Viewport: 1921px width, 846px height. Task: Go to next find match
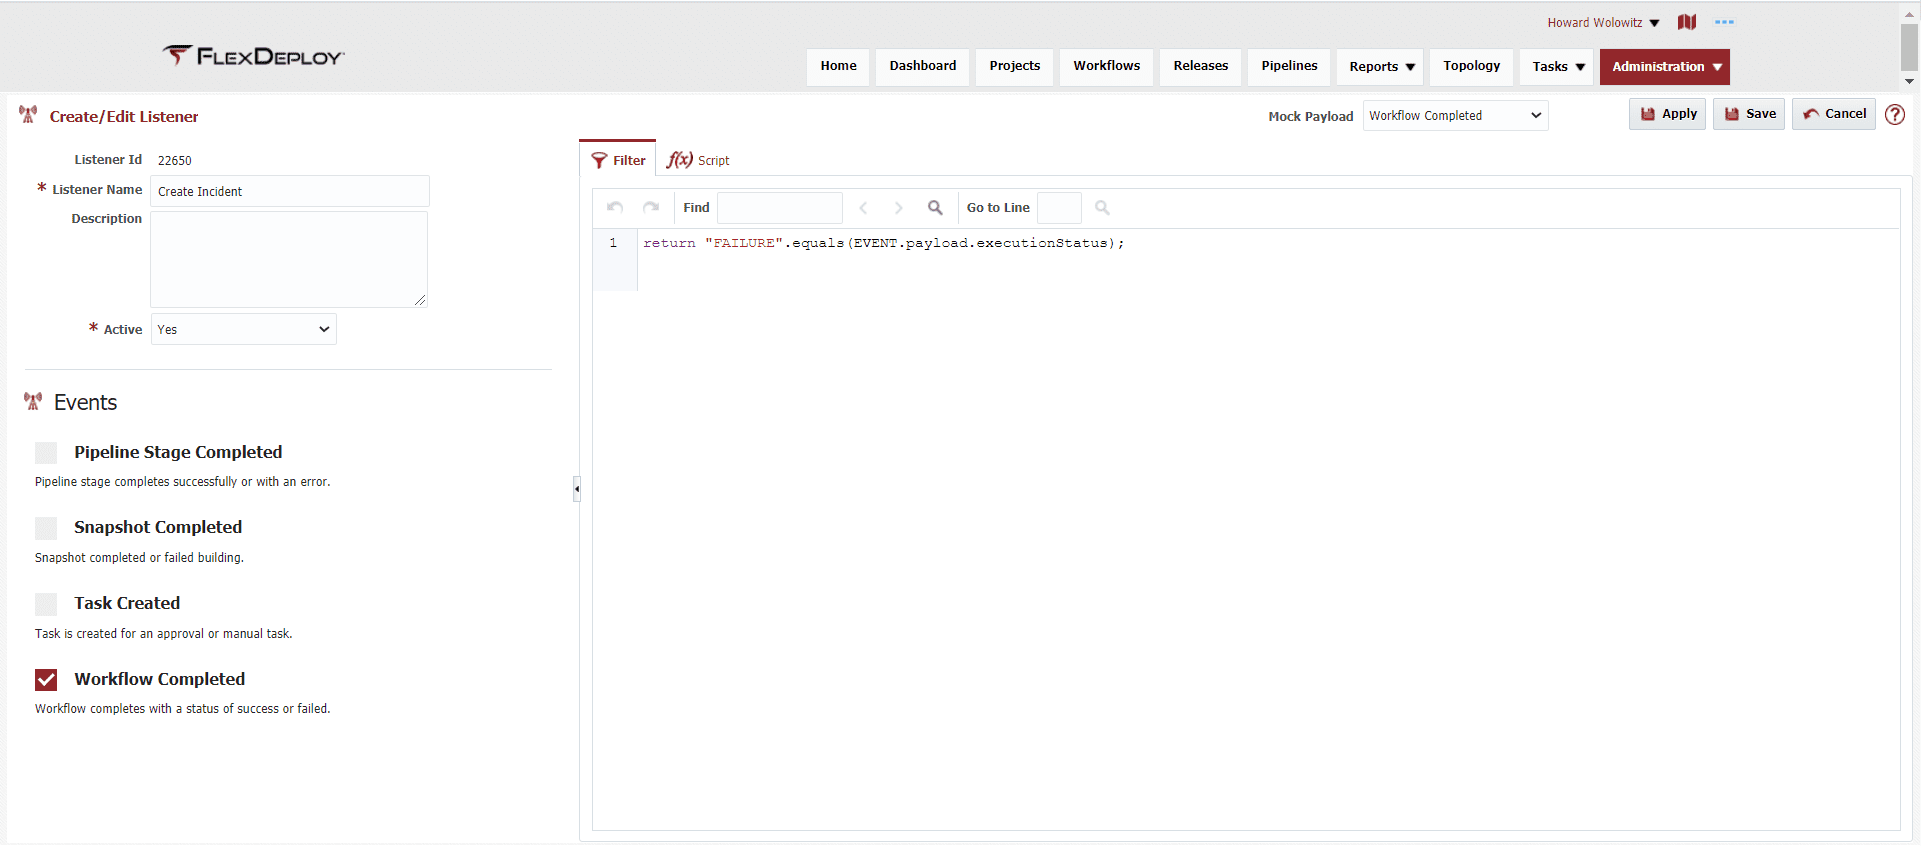point(898,208)
